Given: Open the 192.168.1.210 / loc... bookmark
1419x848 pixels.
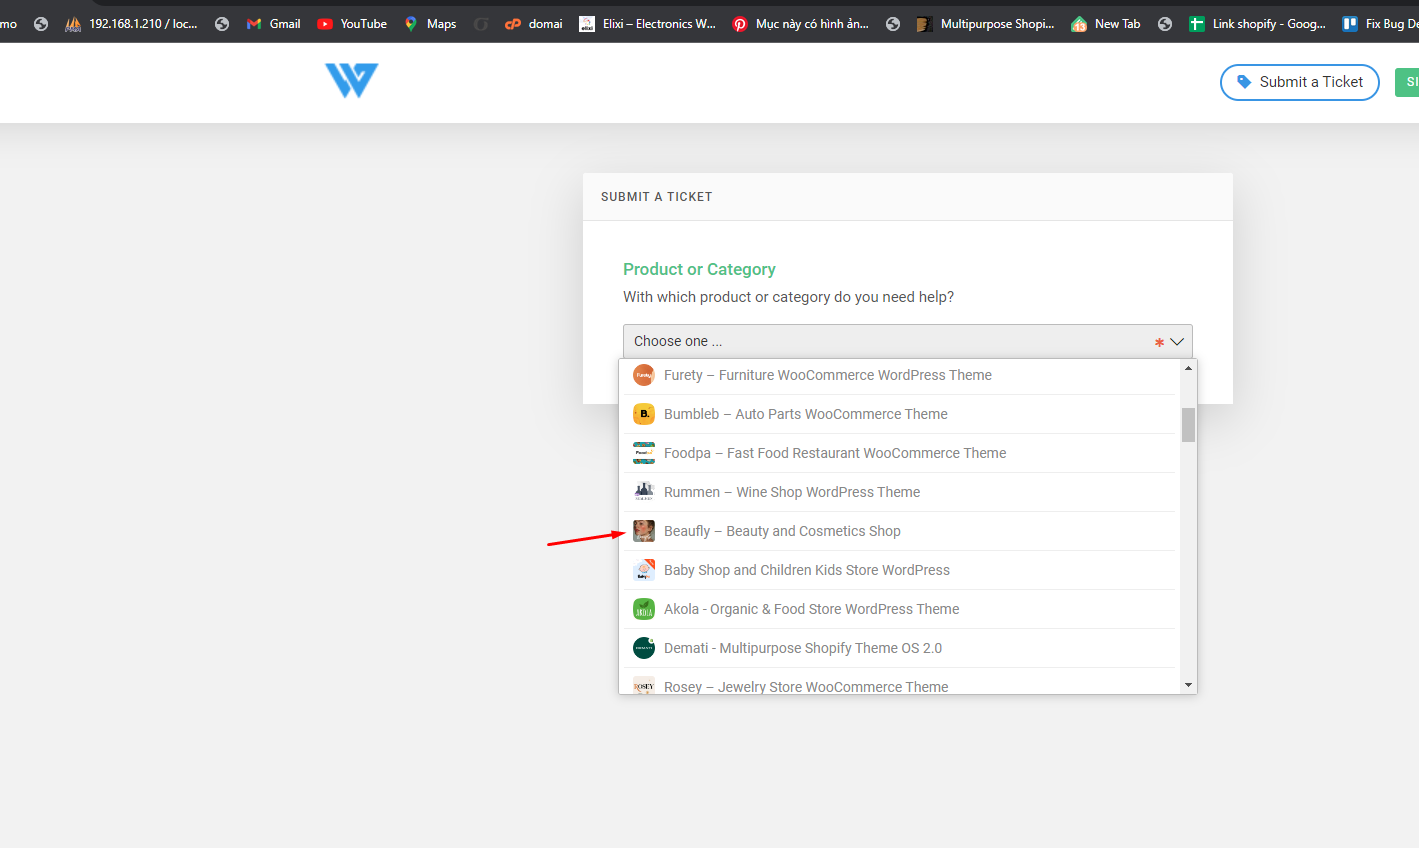Looking at the screenshot, I should (131, 24).
